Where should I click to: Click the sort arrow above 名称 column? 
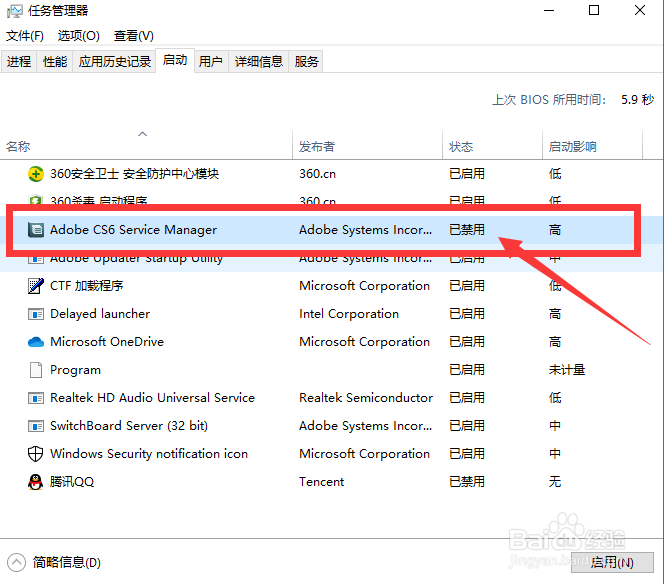(x=142, y=134)
